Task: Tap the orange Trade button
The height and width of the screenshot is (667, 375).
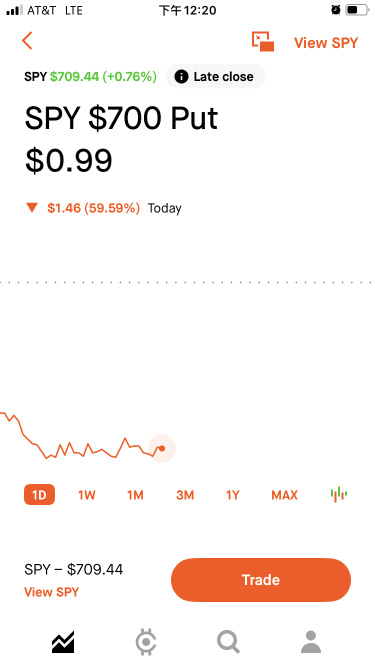Action: point(261,580)
